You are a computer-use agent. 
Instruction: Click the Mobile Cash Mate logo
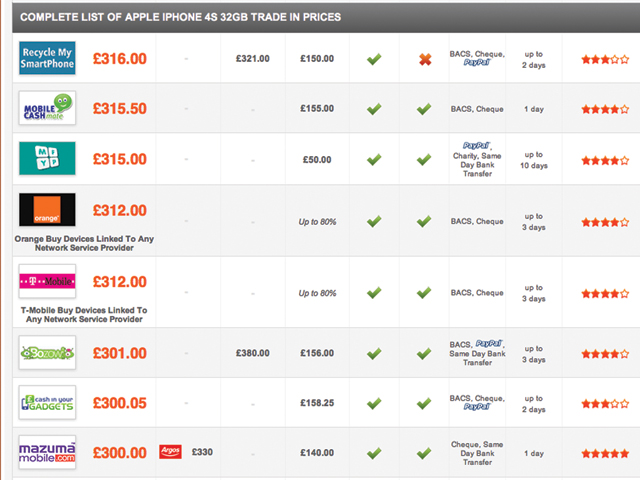(x=47, y=108)
